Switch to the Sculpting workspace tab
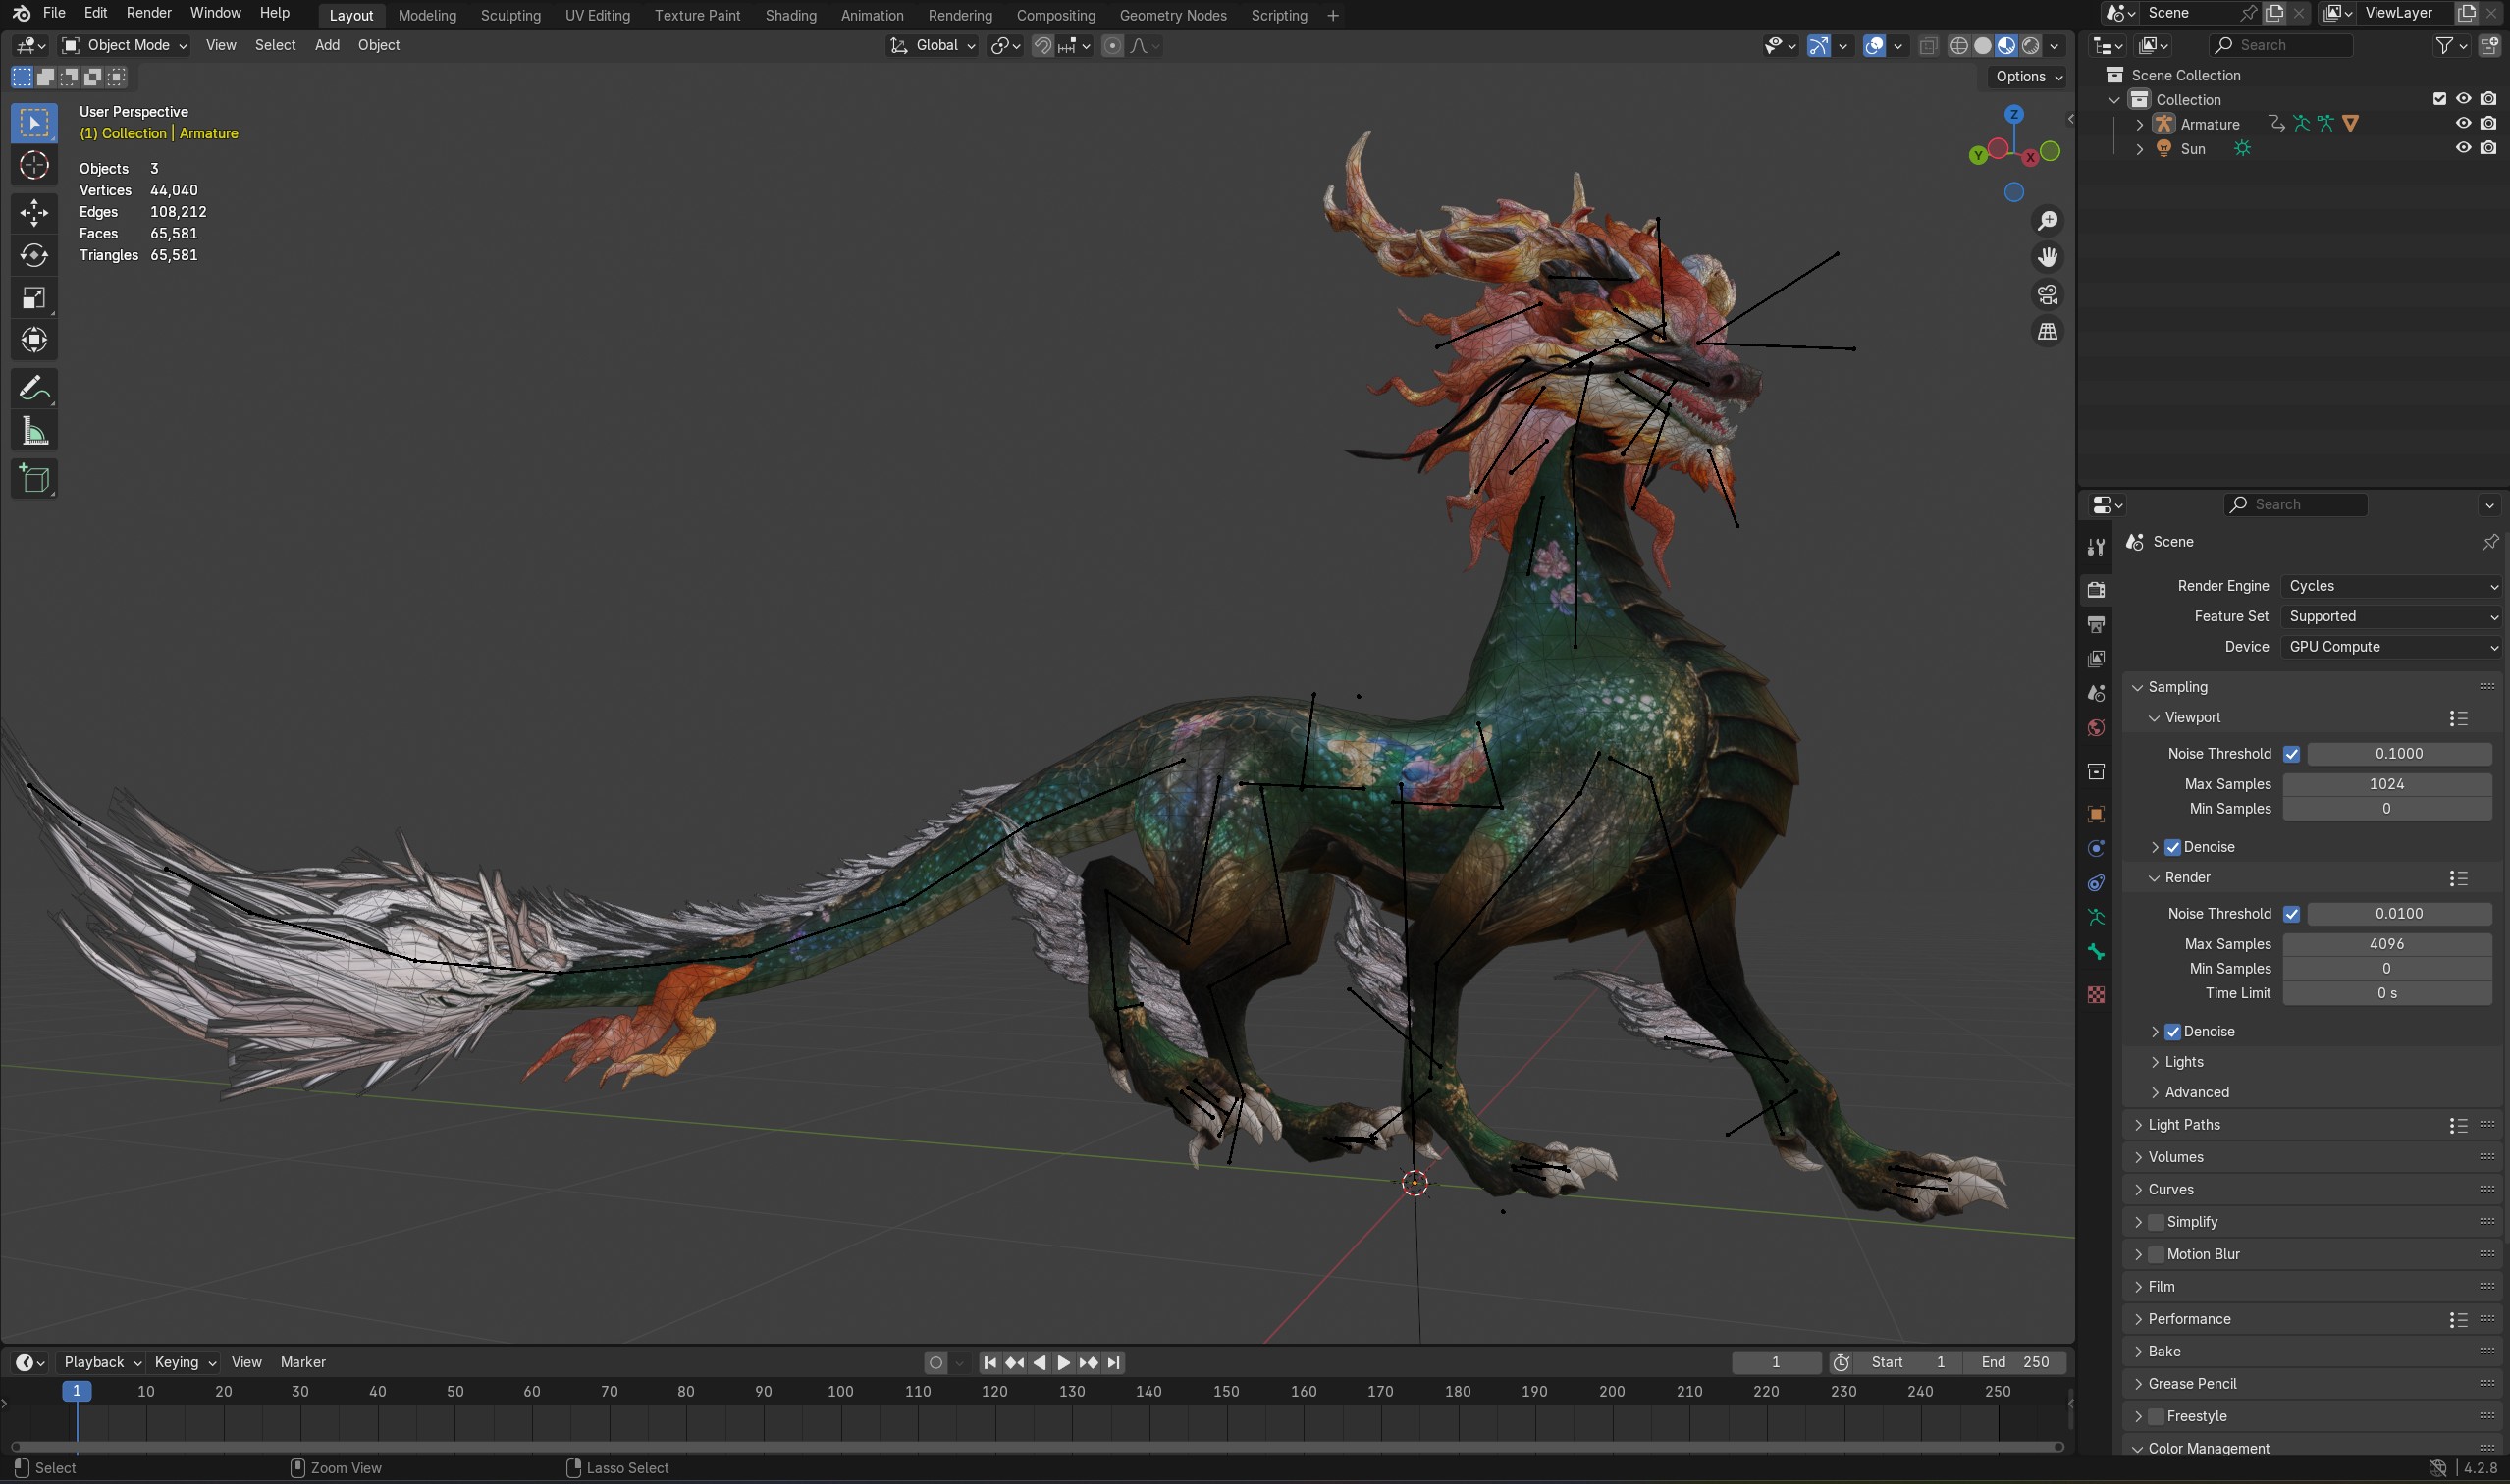Image resolution: width=2510 pixels, height=1484 pixels. (x=510, y=15)
